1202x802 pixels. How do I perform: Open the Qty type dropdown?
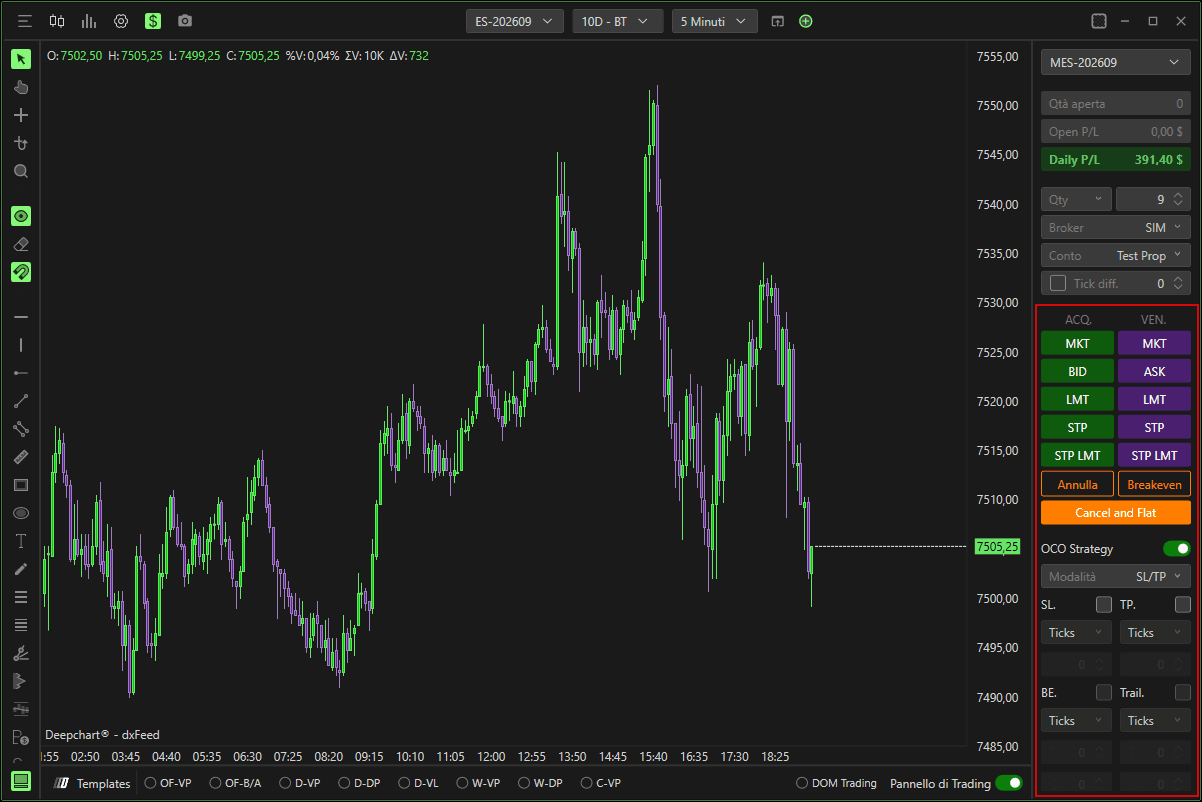point(1076,200)
